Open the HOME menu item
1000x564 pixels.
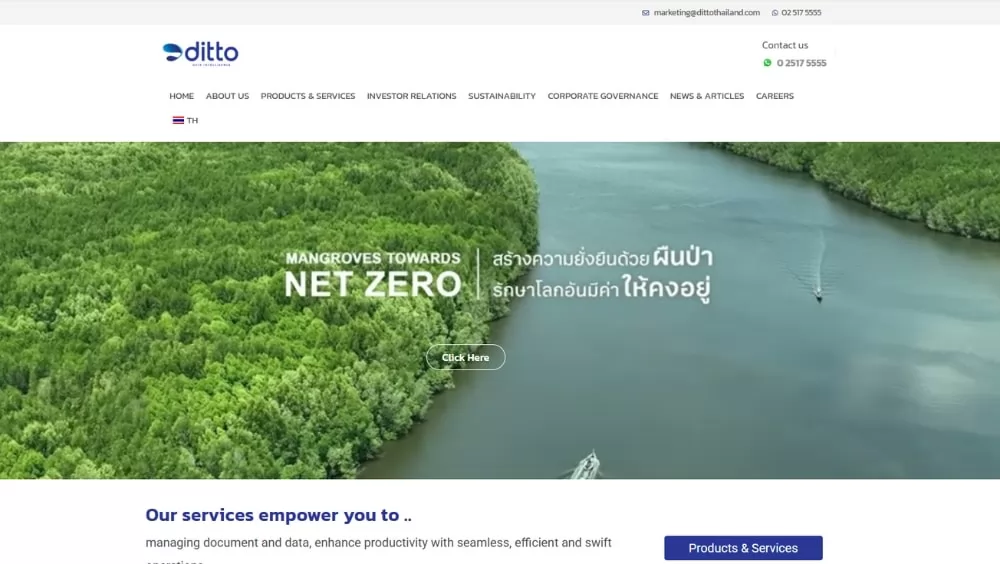pyautogui.click(x=182, y=96)
